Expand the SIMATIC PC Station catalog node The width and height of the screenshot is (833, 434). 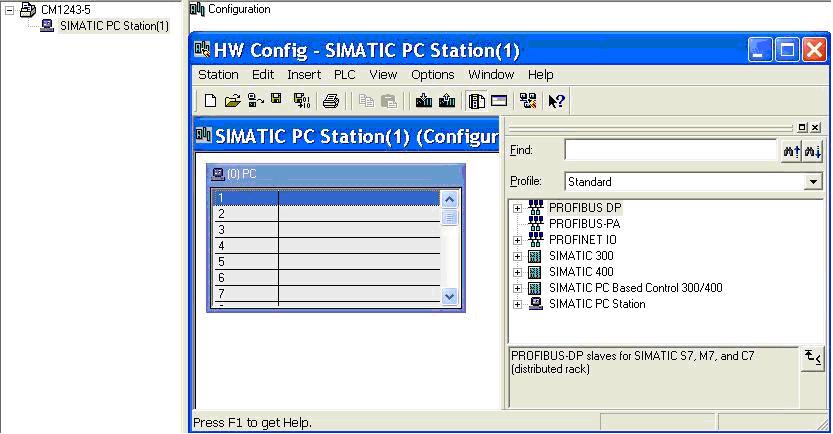(x=517, y=304)
